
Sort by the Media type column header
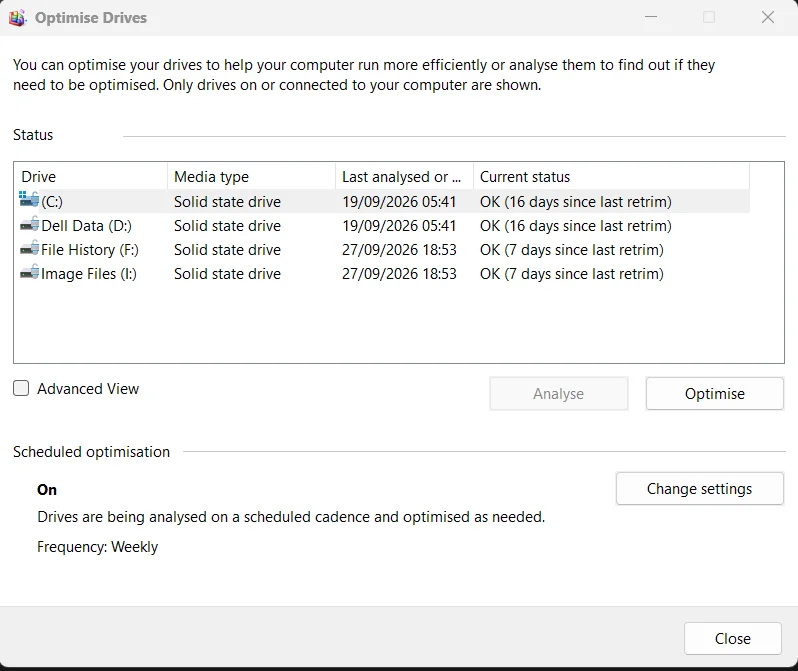251,177
